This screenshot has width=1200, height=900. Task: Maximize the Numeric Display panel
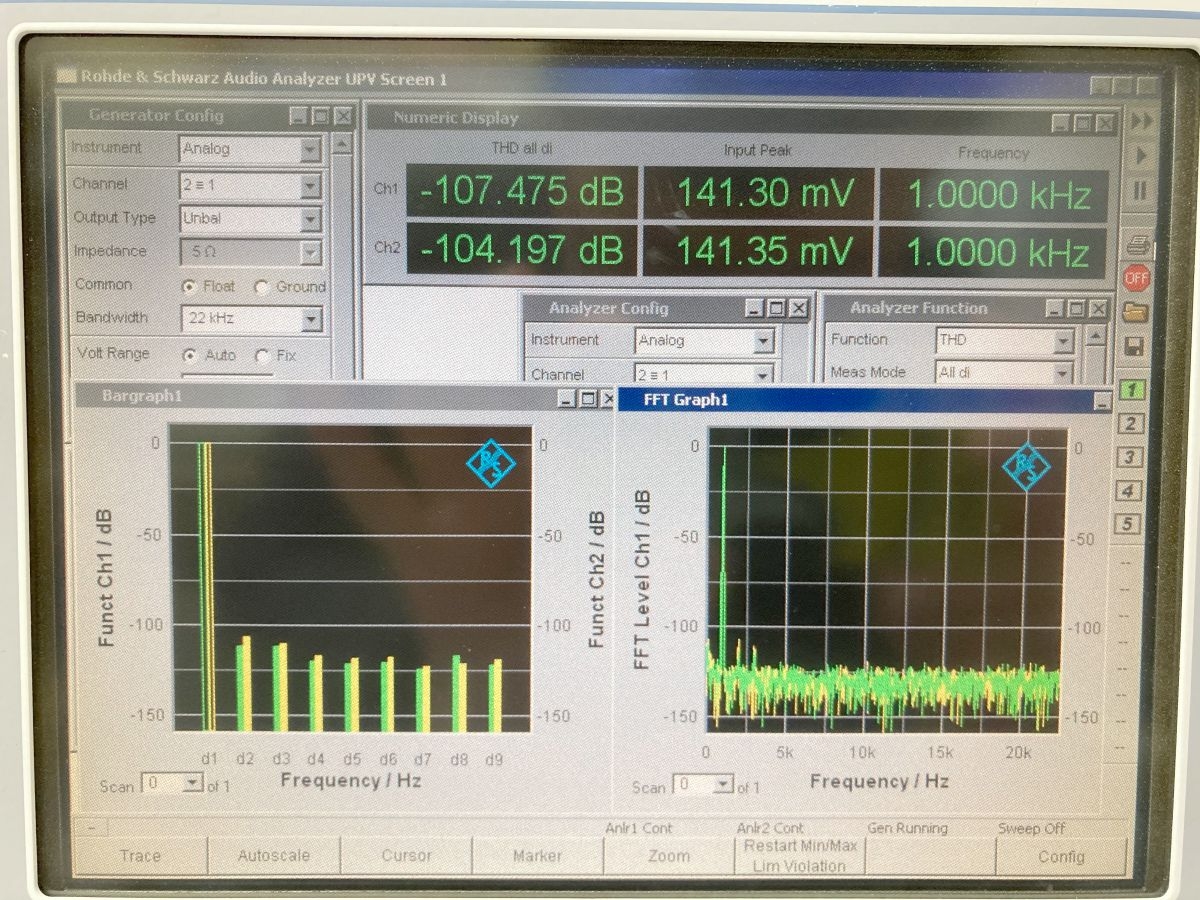pos(1082,123)
